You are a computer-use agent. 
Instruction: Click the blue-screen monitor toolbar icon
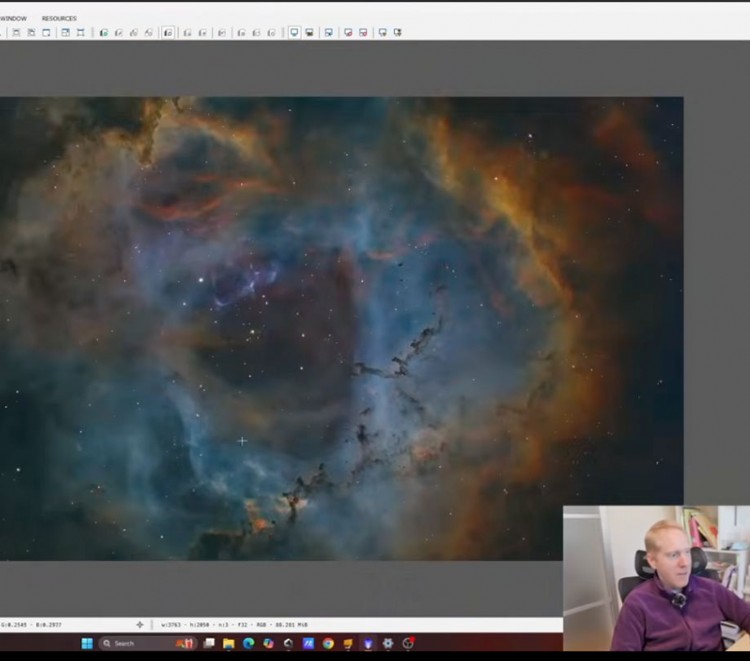pyautogui.click(x=329, y=33)
